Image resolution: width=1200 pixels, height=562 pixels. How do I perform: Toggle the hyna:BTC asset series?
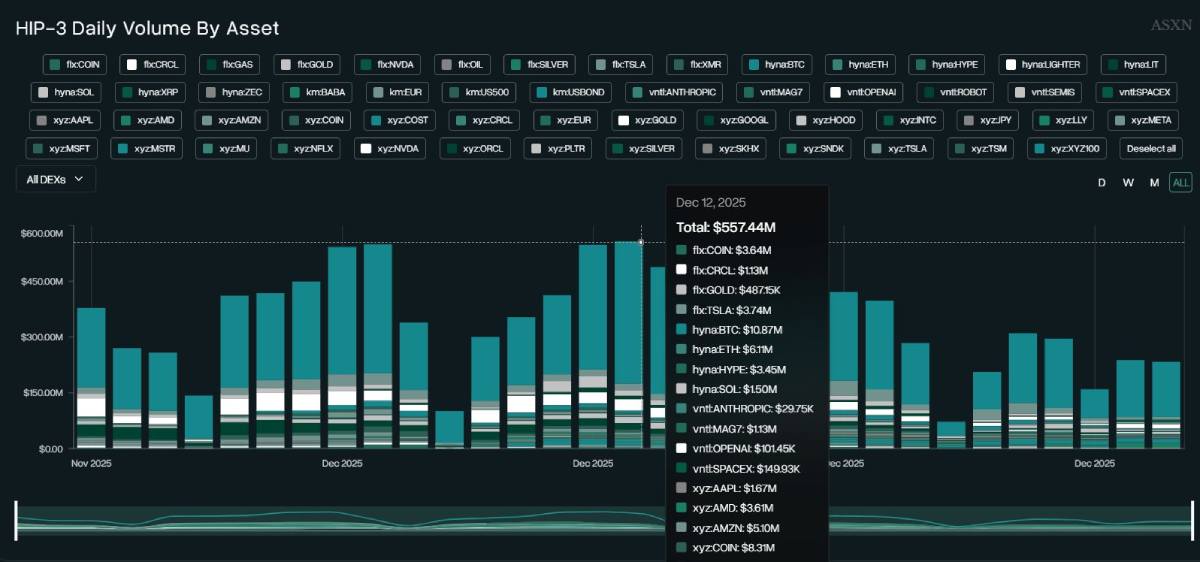pos(775,65)
